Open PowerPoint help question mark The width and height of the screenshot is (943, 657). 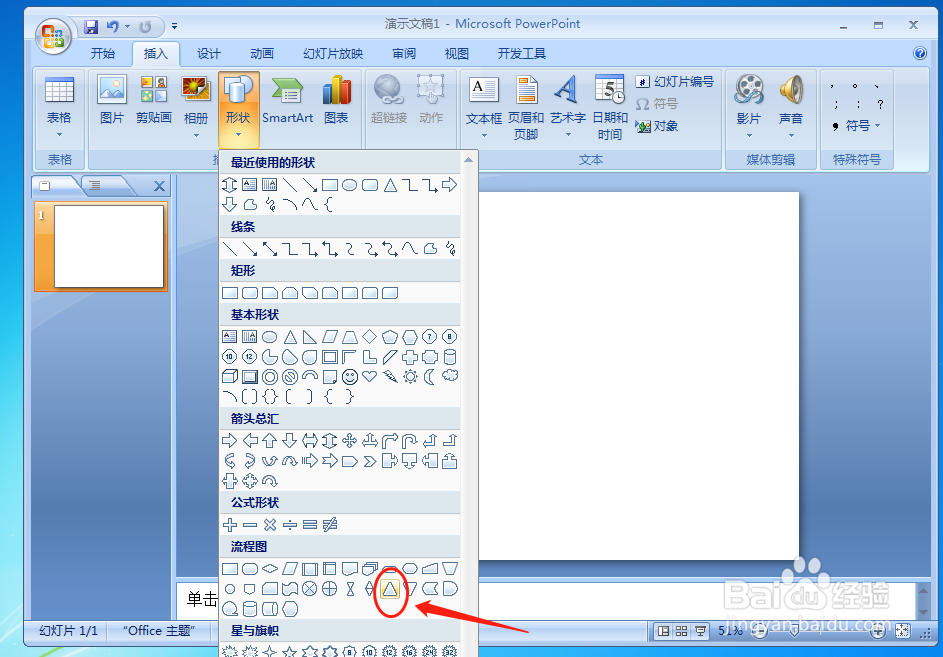tap(920, 53)
